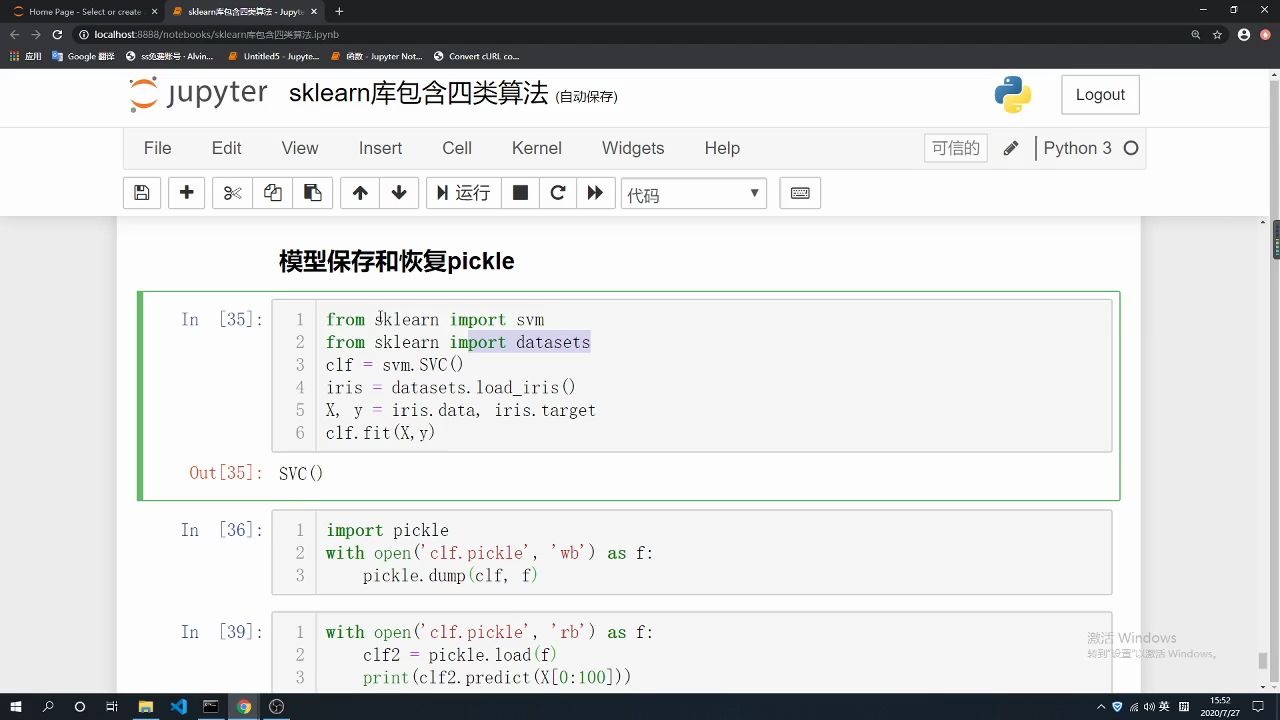
Task: Open the cell type dropdown showing 代码
Action: coord(693,193)
